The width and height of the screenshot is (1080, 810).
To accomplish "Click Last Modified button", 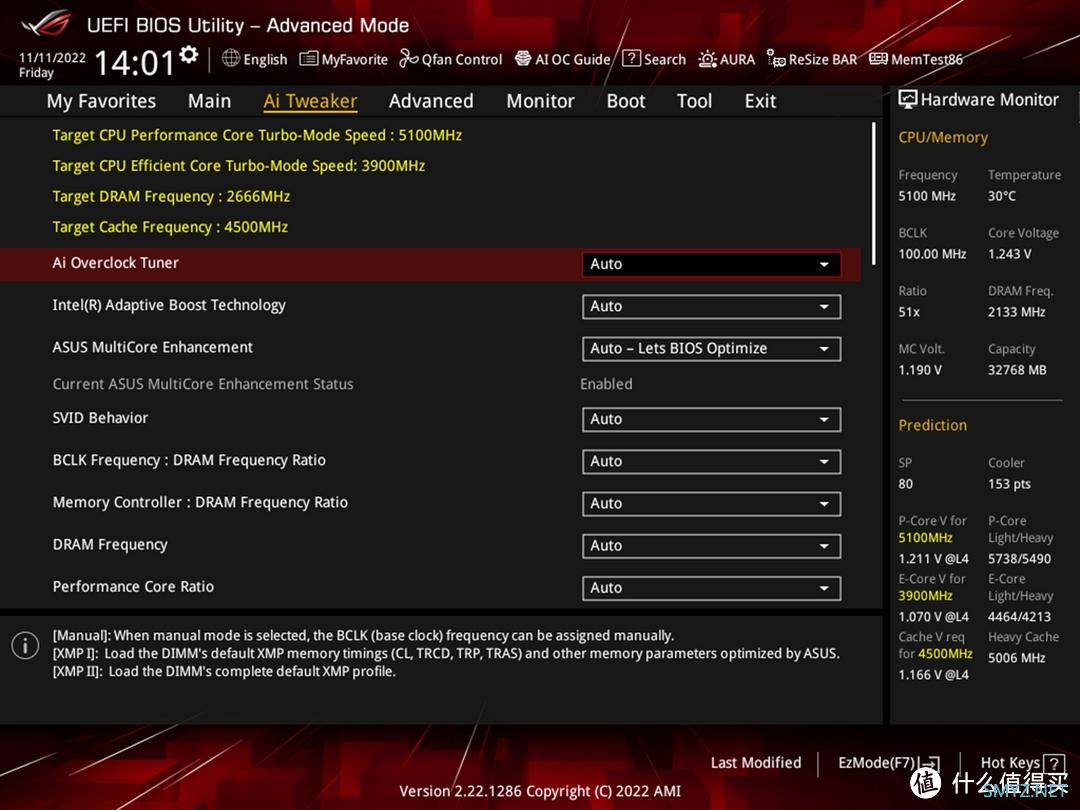I will (x=756, y=762).
